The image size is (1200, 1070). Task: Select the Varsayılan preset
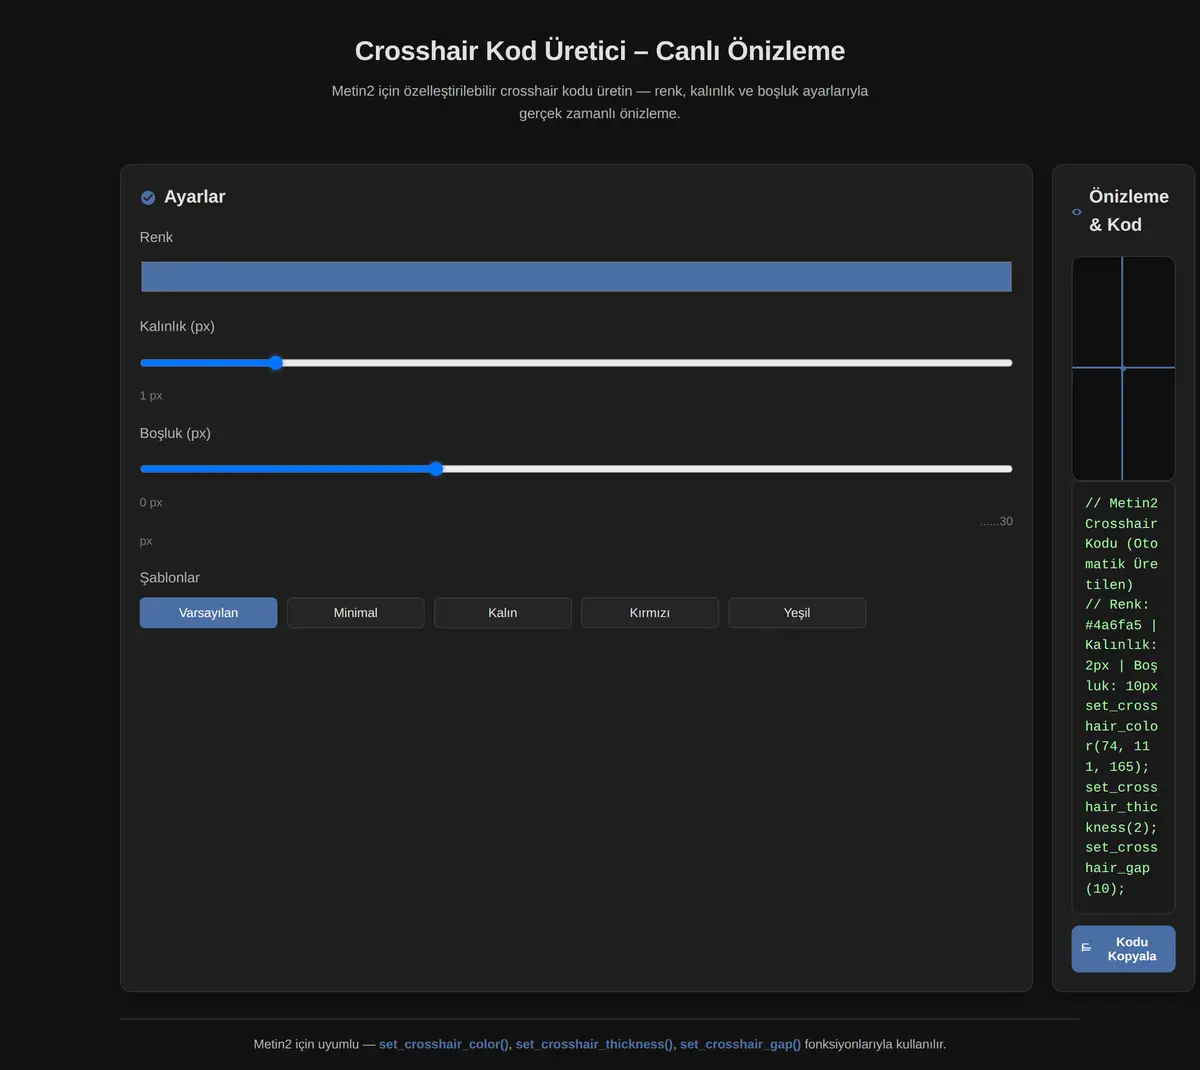(208, 613)
